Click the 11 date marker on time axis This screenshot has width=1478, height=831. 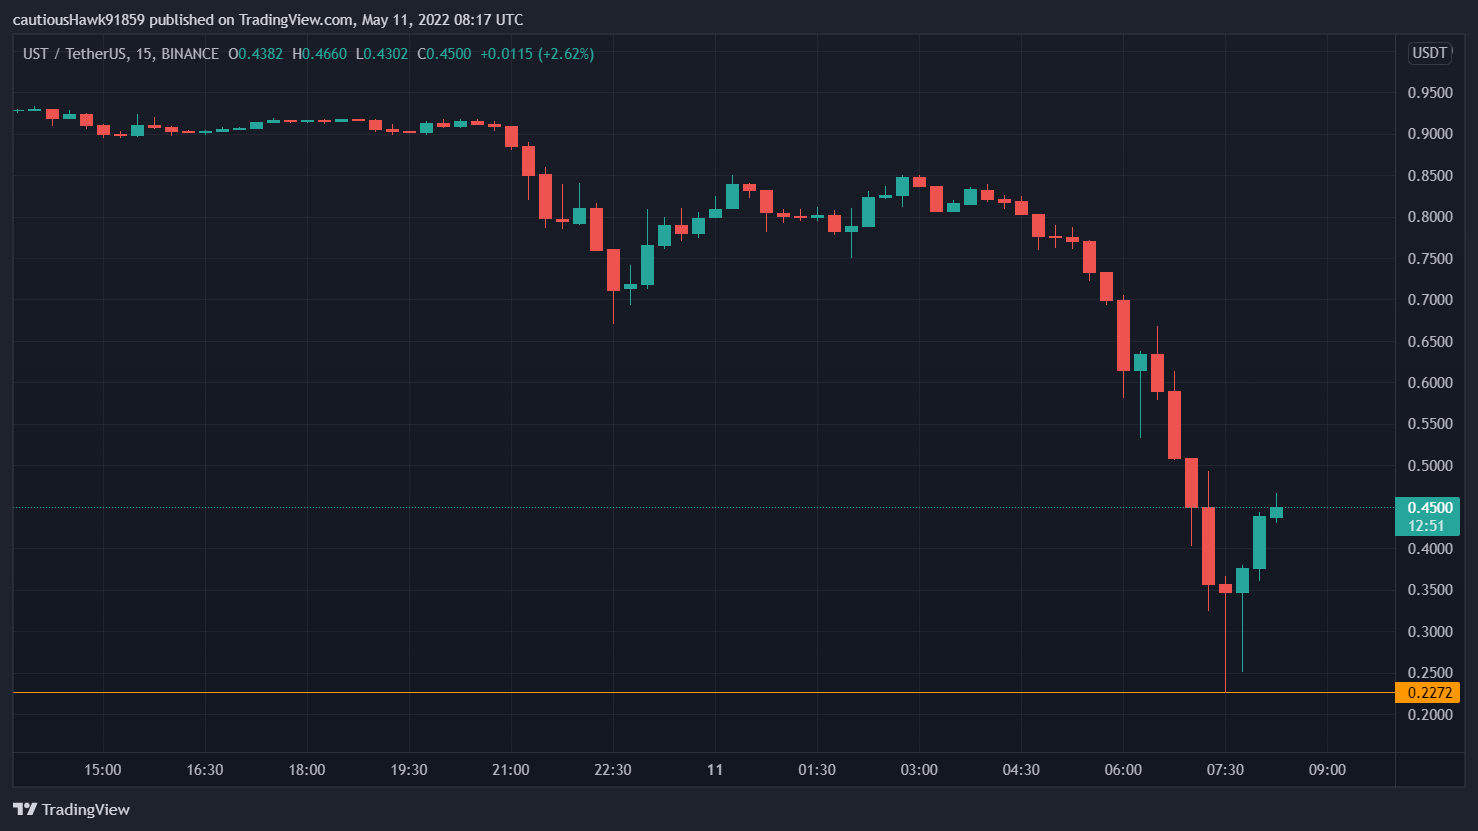[x=715, y=770]
